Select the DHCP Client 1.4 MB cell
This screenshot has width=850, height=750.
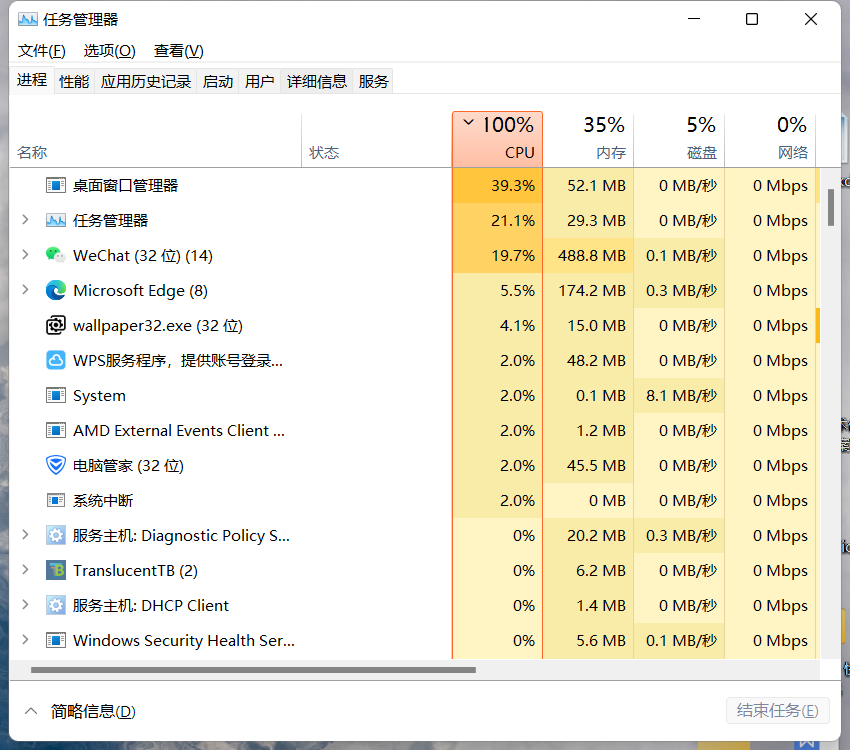pos(589,605)
